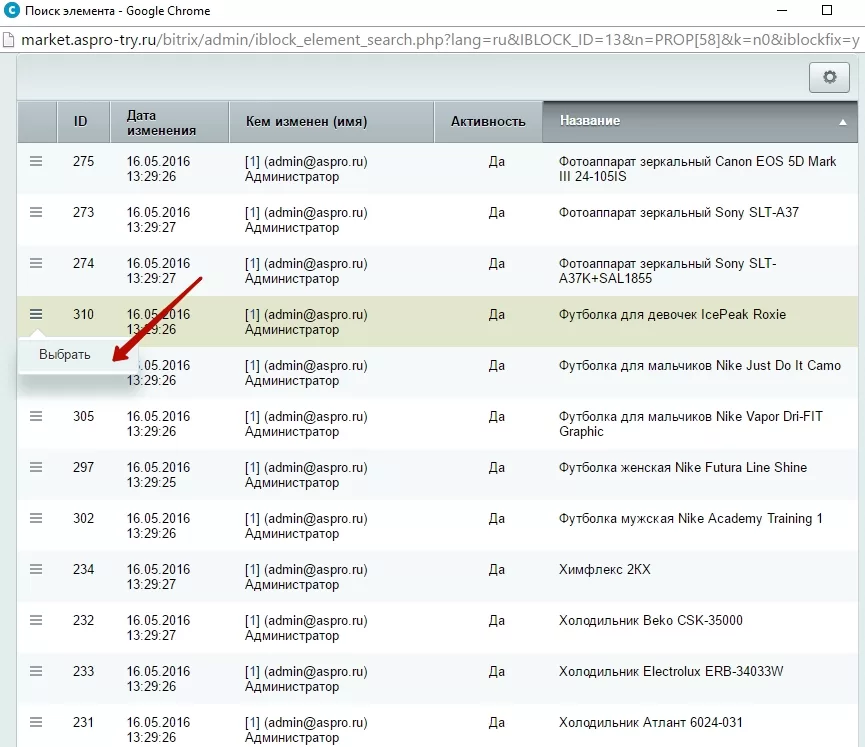Click 'Да' activity cell in row 234
Viewport: 865px width, 747px height.
[x=496, y=569]
